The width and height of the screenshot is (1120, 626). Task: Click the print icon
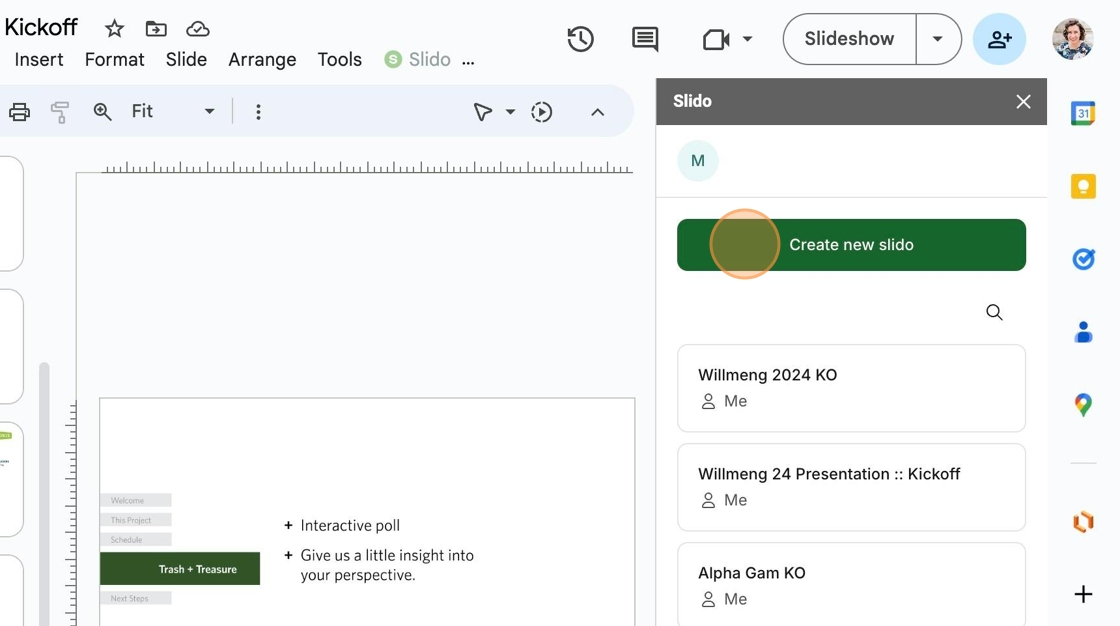[19, 111]
